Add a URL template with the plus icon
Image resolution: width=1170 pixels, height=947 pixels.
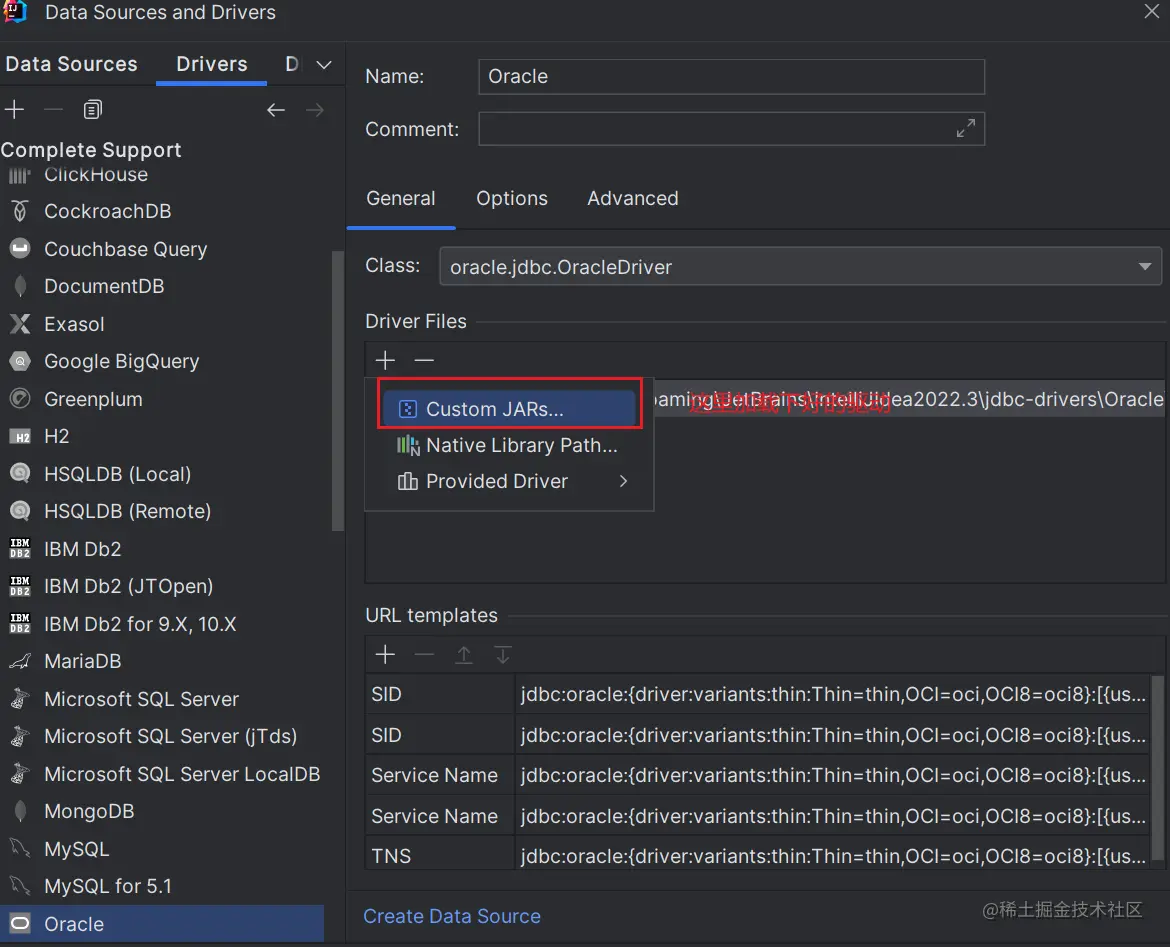[x=385, y=654]
